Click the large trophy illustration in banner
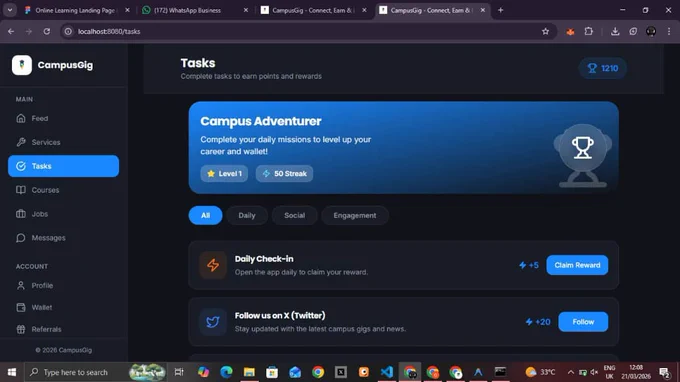 pos(582,156)
